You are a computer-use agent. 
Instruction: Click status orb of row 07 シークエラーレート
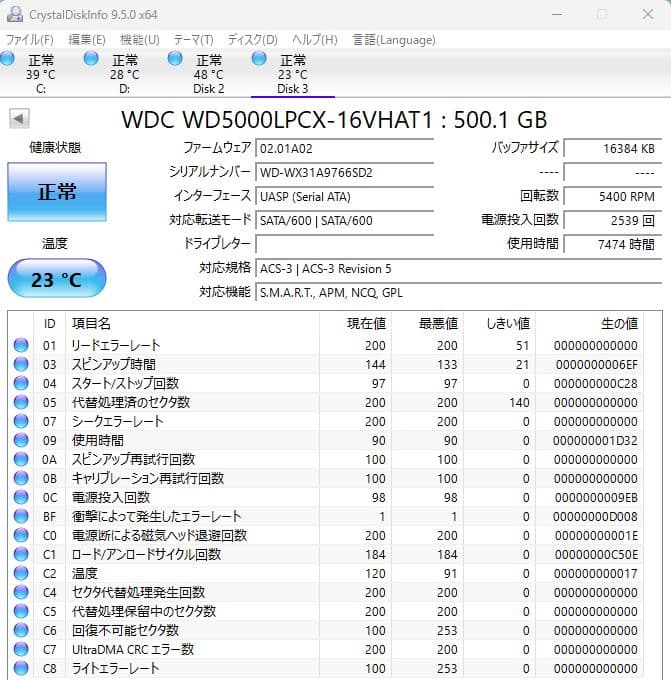tap(21, 421)
